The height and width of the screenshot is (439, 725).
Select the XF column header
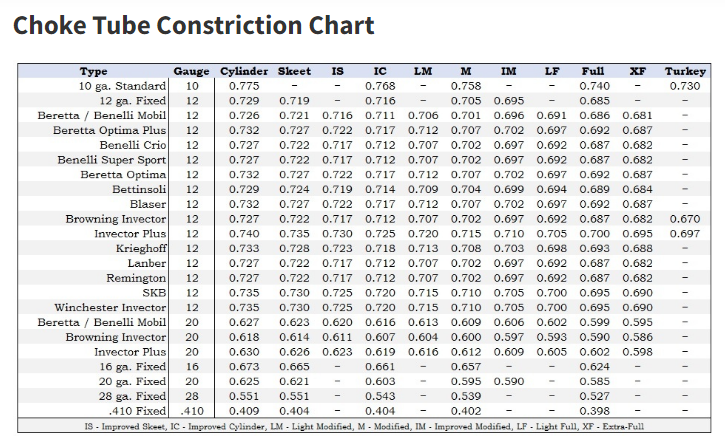point(637,72)
